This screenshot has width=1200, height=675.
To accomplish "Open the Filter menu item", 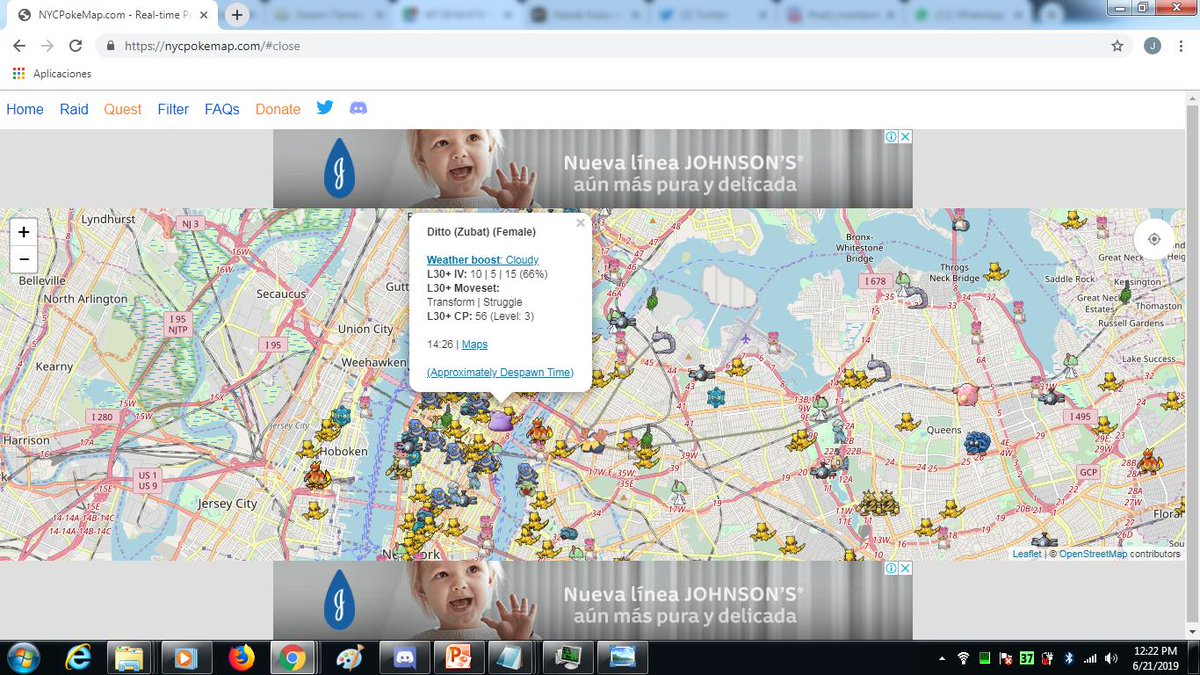I will (173, 109).
